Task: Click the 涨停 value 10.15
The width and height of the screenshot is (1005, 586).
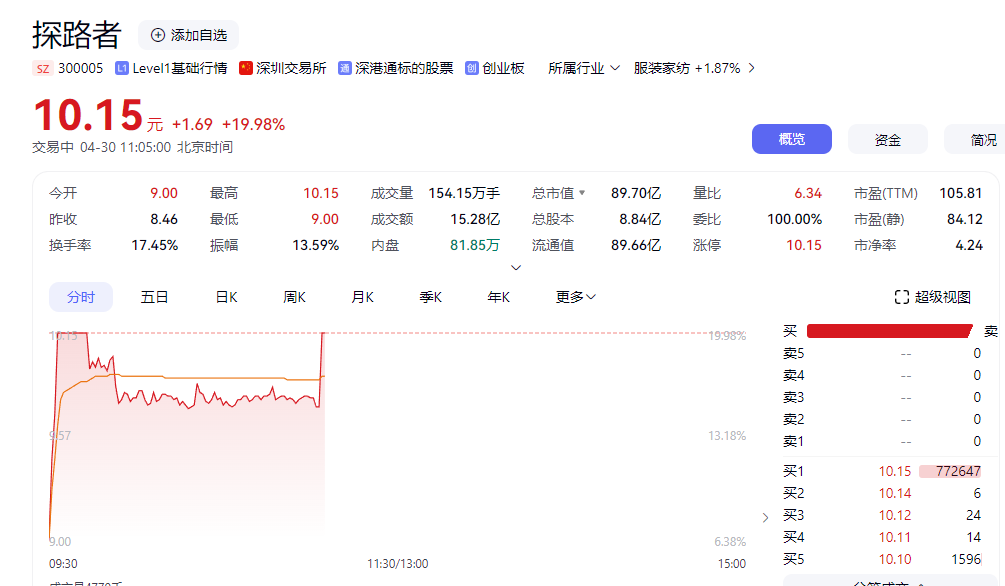Action: pos(804,245)
